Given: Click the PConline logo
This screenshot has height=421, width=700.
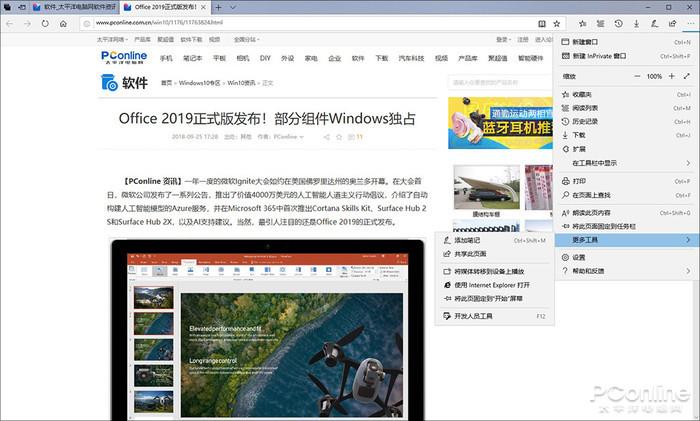Looking at the screenshot, I should coord(124,57).
